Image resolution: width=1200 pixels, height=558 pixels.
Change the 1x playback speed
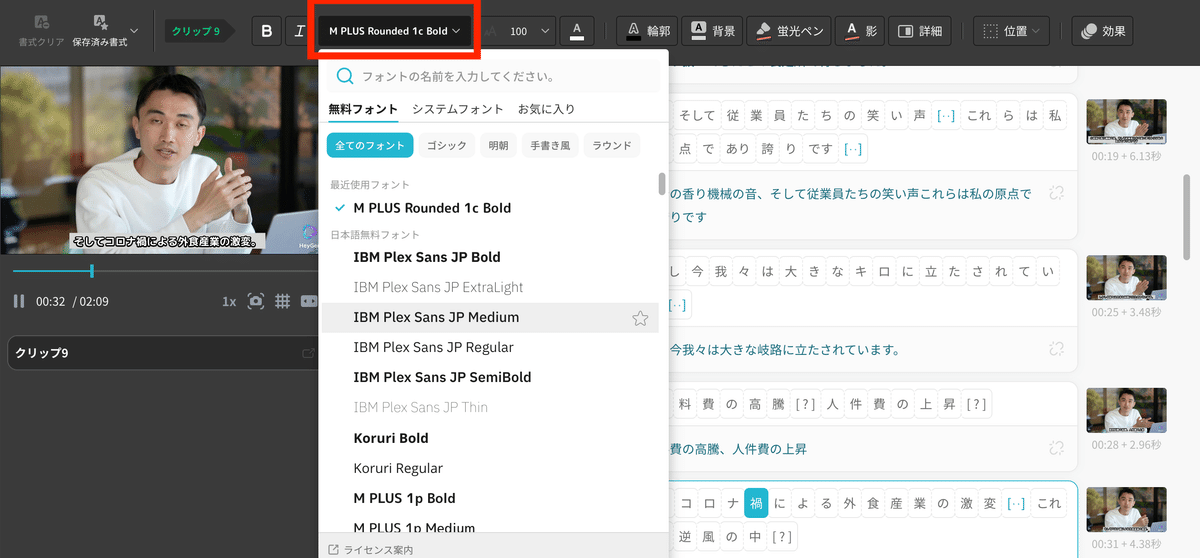[x=229, y=301]
